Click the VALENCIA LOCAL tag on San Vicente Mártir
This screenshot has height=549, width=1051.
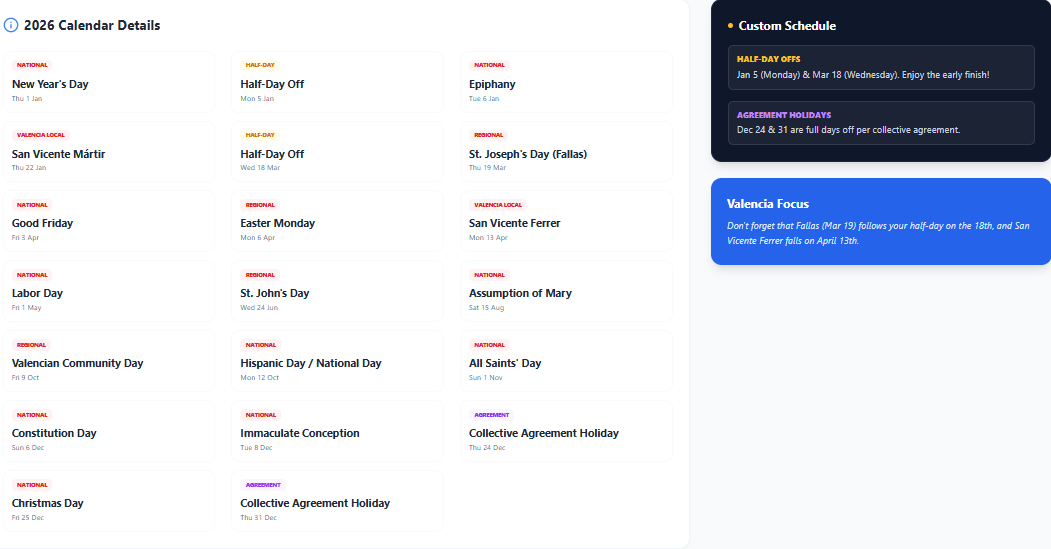pyautogui.click(x=41, y=135)
